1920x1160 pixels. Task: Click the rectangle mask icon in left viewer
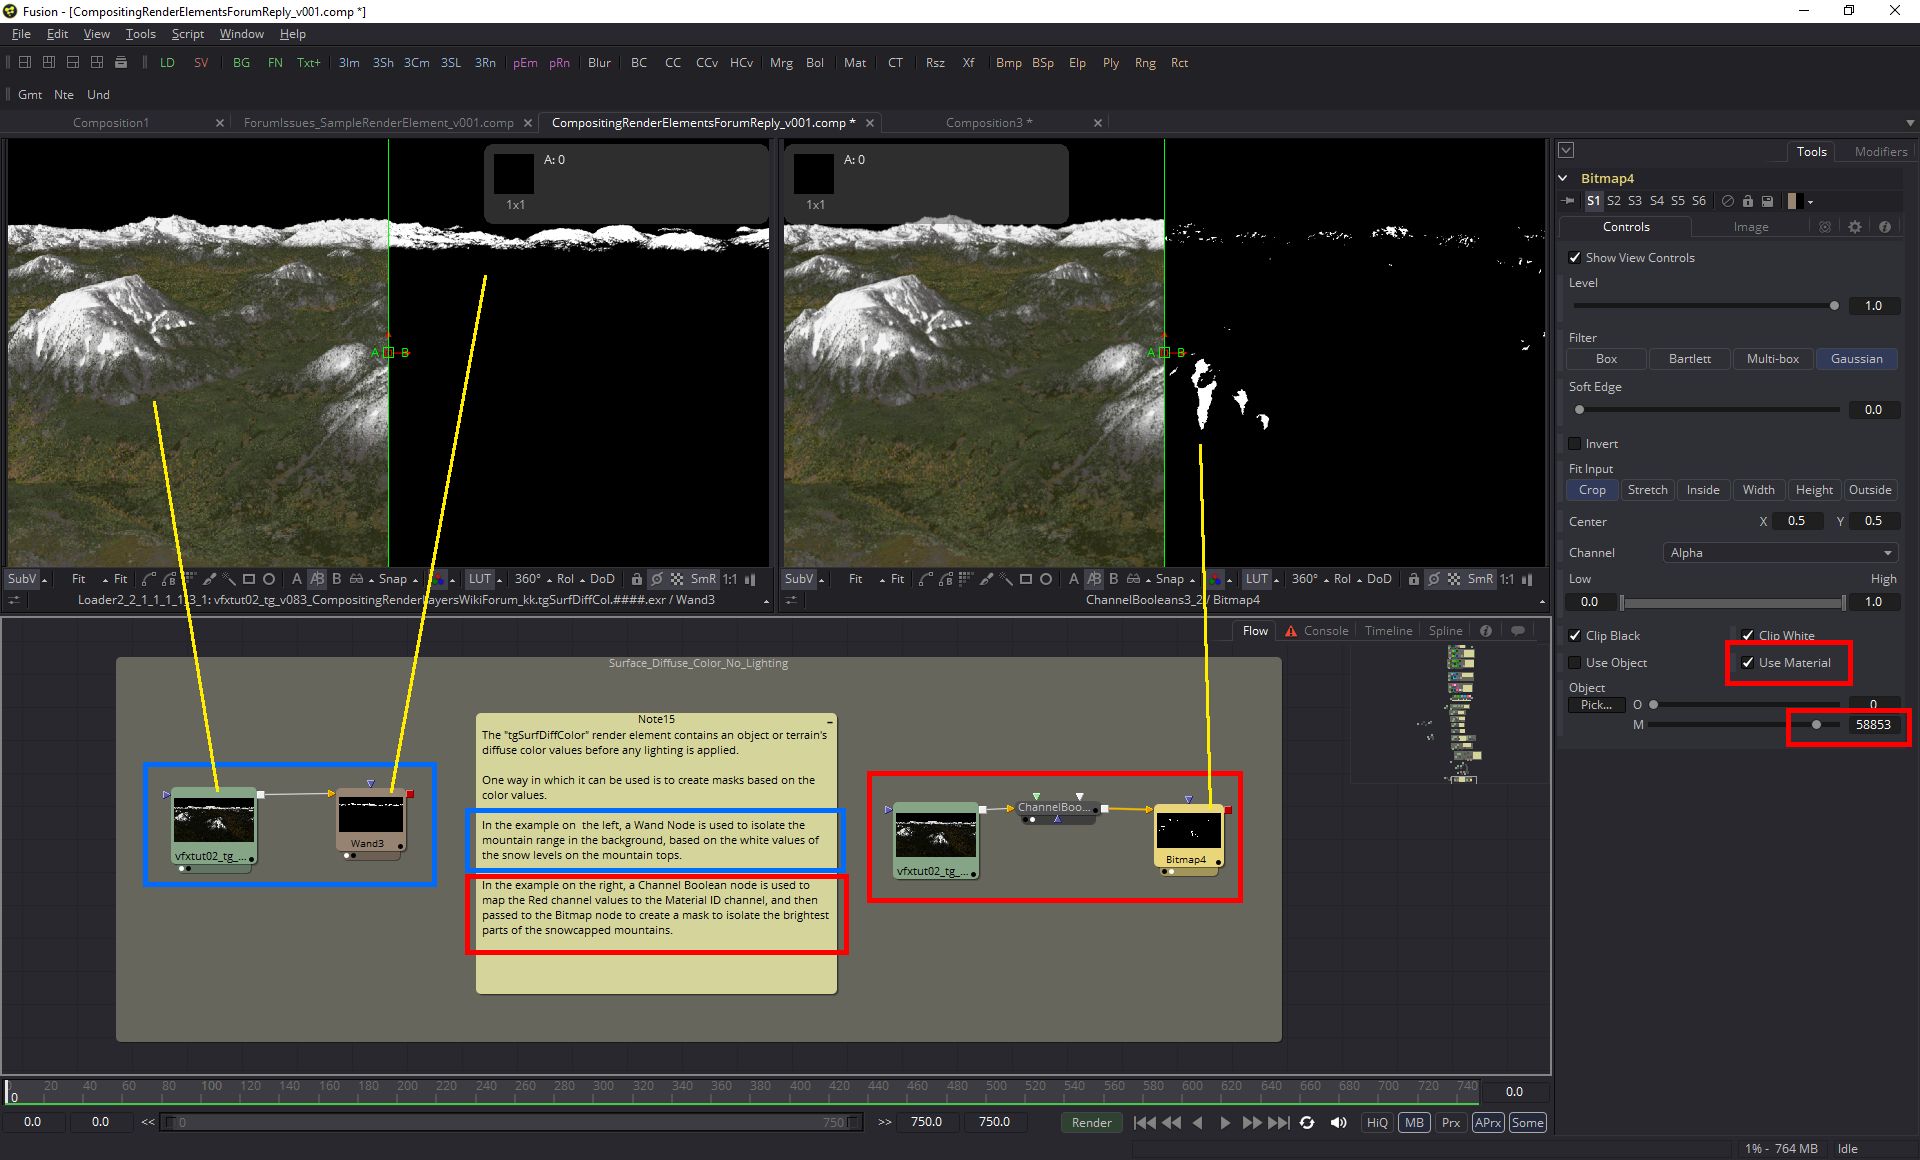(249, 579)
